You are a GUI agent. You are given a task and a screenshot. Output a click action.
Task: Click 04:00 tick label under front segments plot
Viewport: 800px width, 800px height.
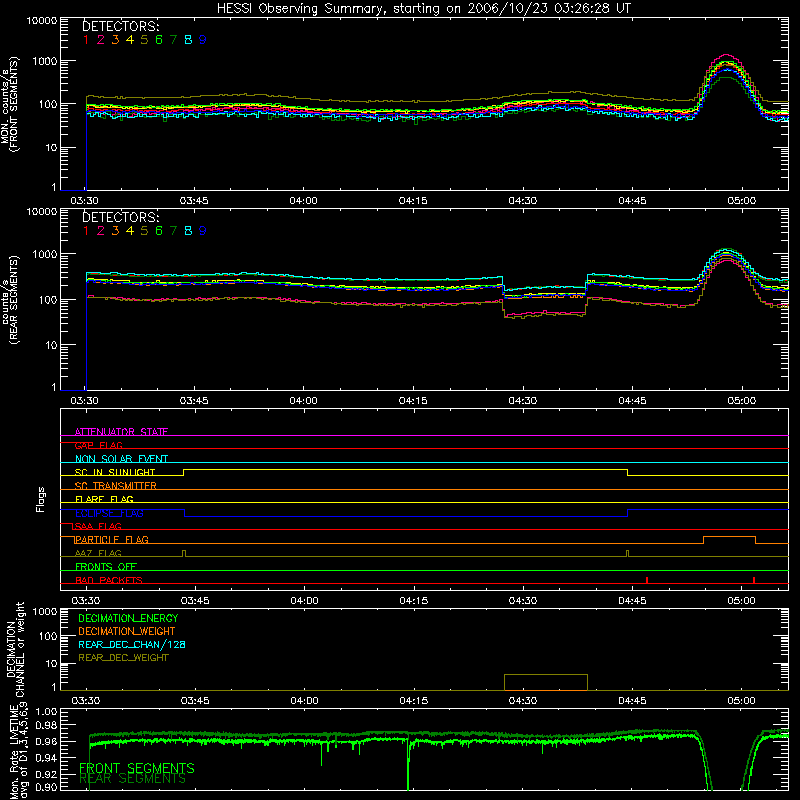coord(304,201)
